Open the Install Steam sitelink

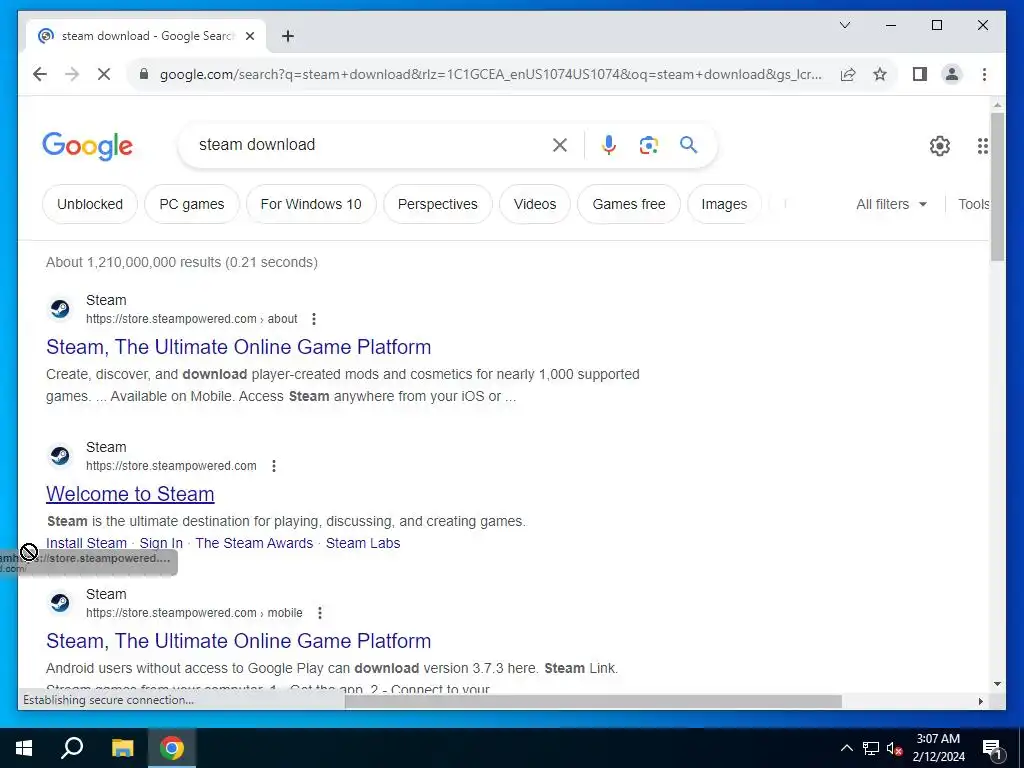coord(86,543)
